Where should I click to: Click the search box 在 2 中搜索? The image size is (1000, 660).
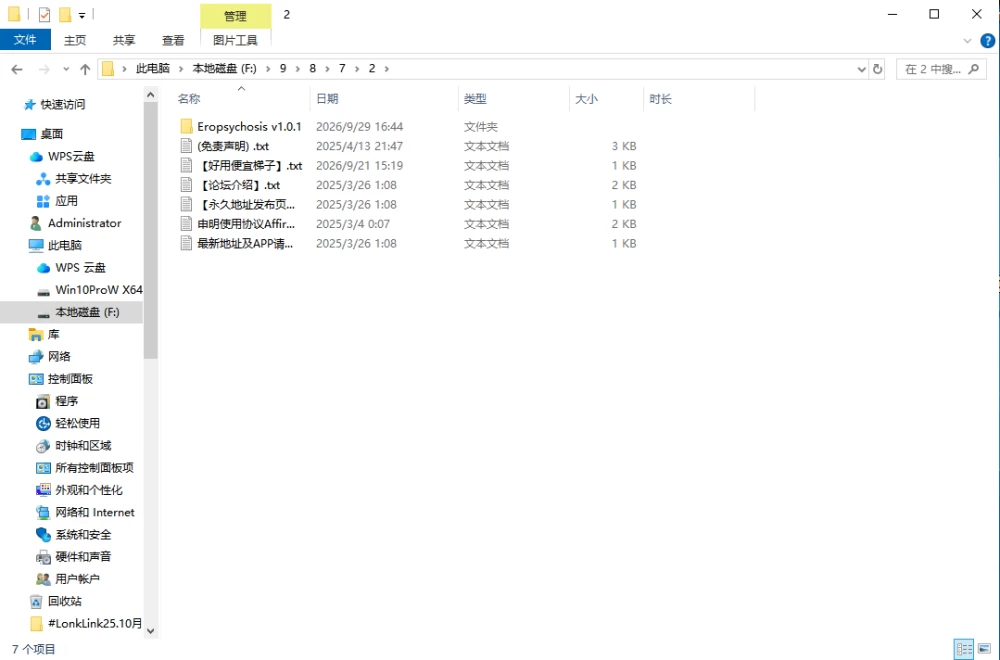[941, 69]
